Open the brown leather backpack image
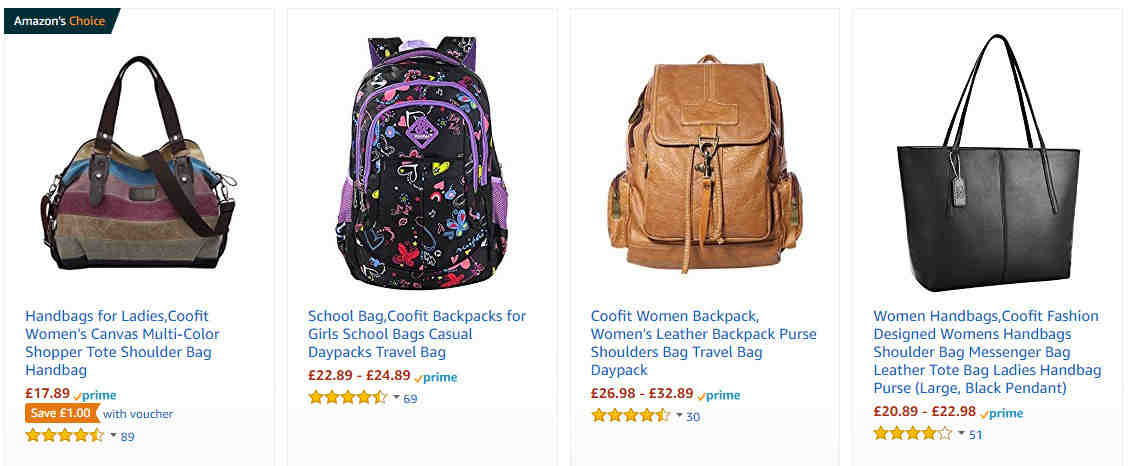This screenshot has width=1131, height=466. point(705,164)
